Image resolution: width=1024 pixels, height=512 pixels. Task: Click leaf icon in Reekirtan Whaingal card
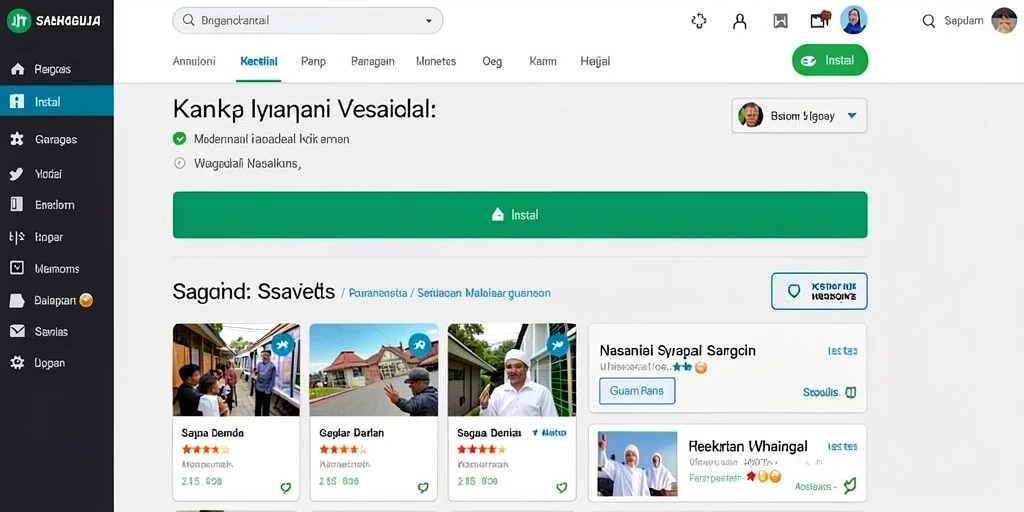point(849,486)
